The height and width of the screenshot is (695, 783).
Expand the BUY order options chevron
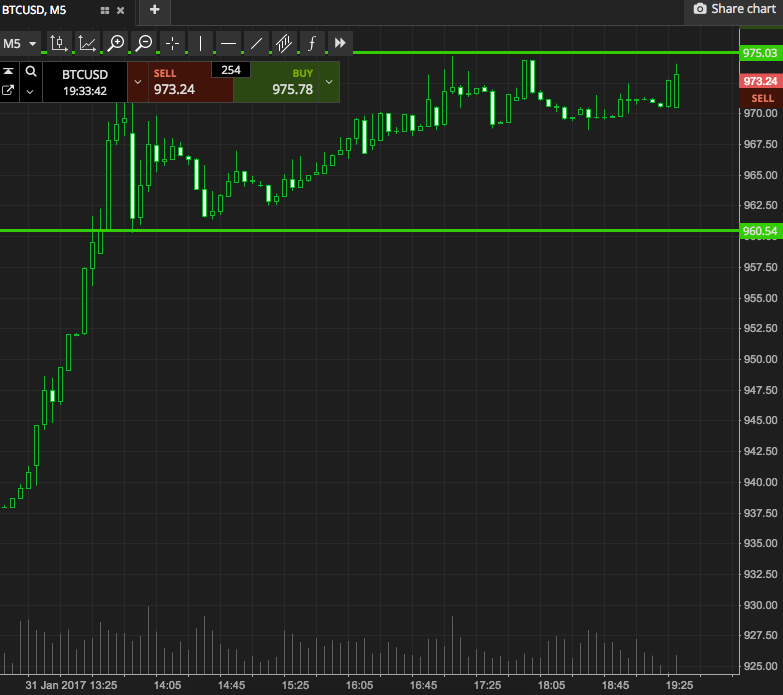click(x=329, y=82)
